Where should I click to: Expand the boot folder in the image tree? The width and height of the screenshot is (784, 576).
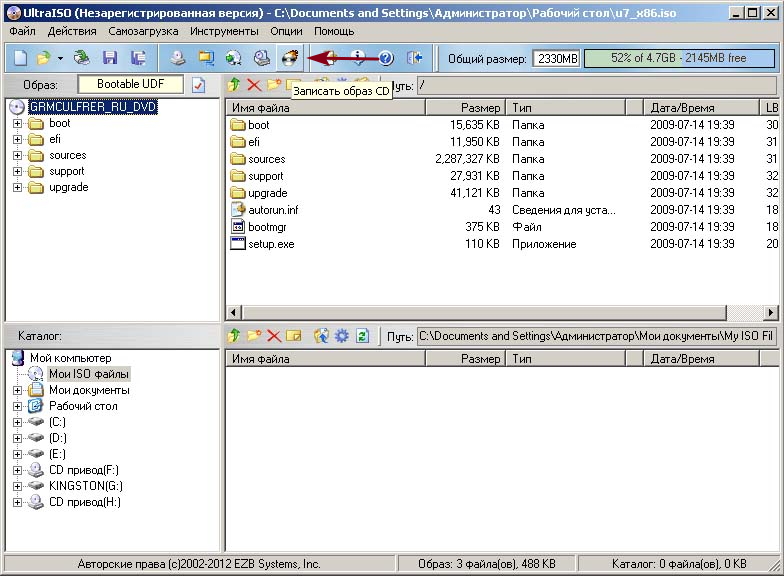[x=18, y=124]
